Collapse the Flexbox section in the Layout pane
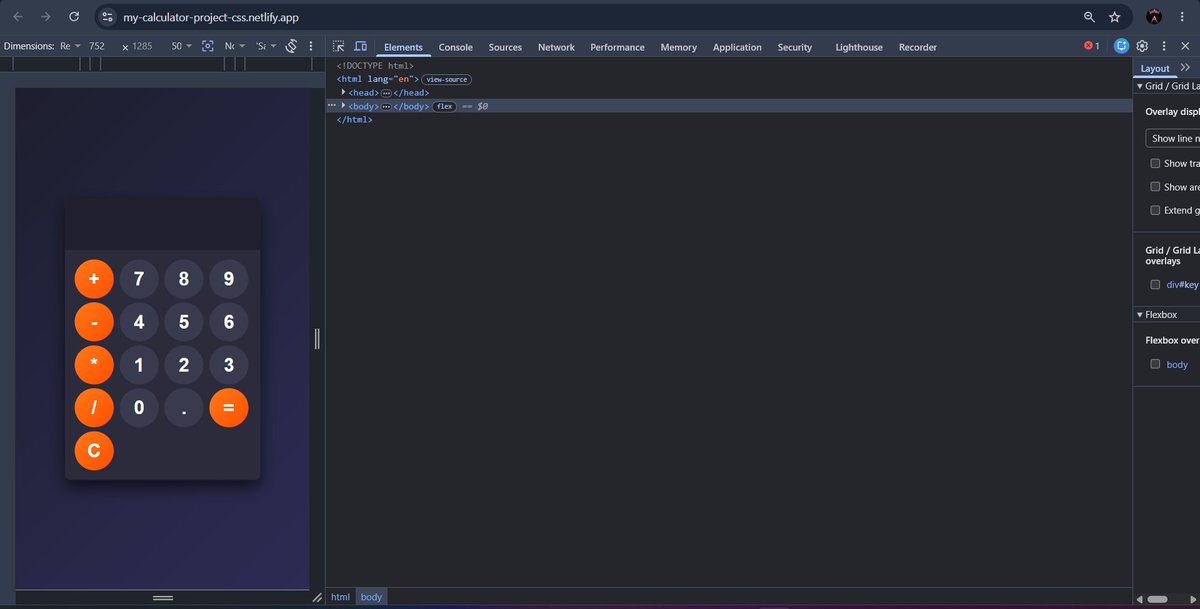1200x609 pixels. pyautogui.click(x=1140, y=314)
